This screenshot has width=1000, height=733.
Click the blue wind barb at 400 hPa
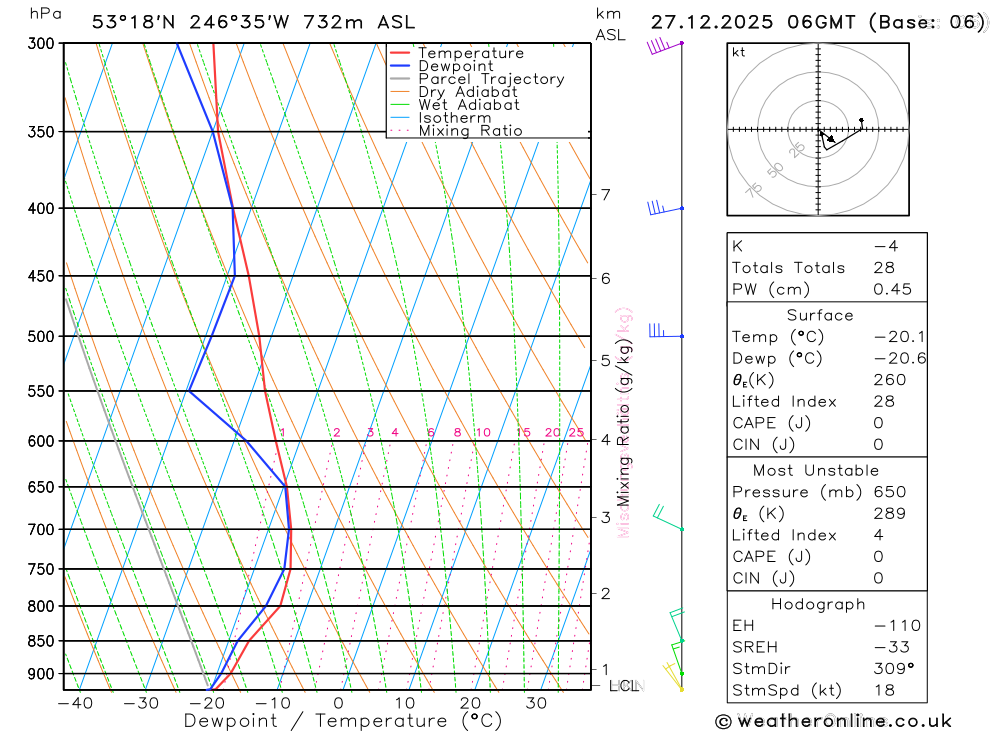(x=665, y=208)
